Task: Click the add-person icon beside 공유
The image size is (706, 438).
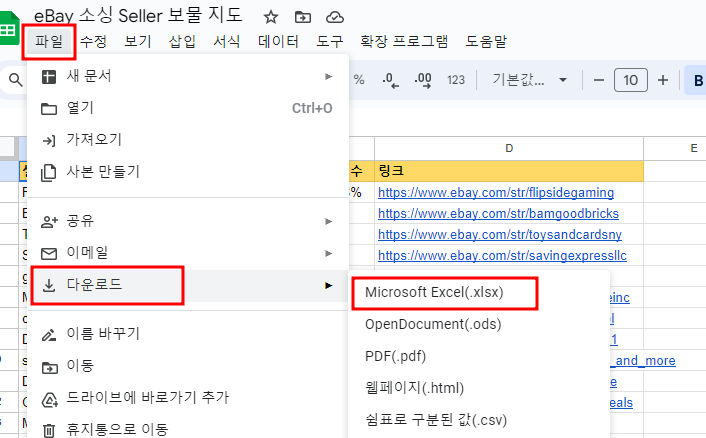Action: click(x=49, y=221)
